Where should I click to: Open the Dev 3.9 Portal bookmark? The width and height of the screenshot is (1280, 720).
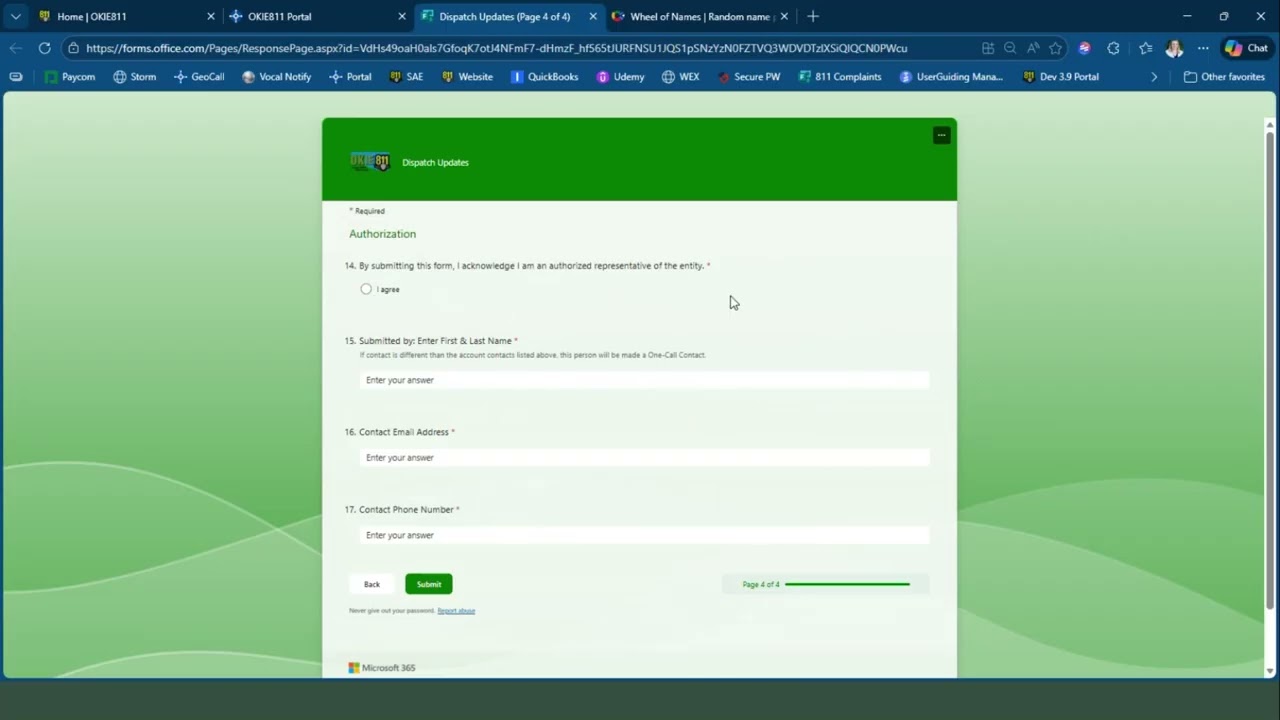(x=1061, y=77)
